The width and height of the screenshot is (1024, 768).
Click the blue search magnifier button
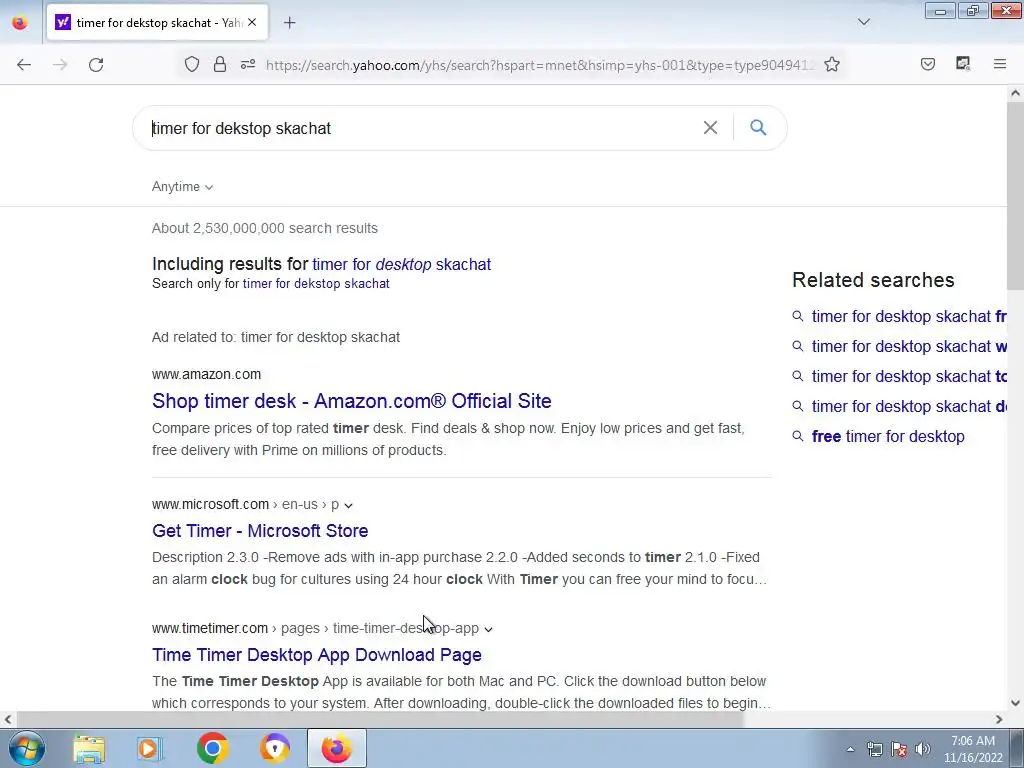[x=758, y=127]
